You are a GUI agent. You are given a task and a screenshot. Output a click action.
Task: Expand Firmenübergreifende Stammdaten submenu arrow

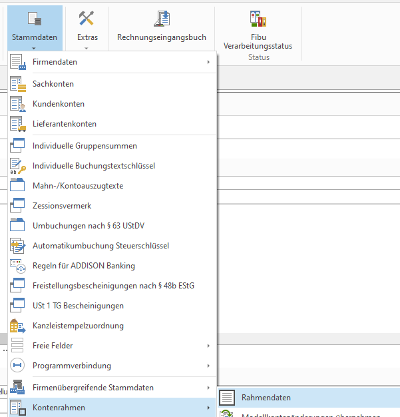208,387
